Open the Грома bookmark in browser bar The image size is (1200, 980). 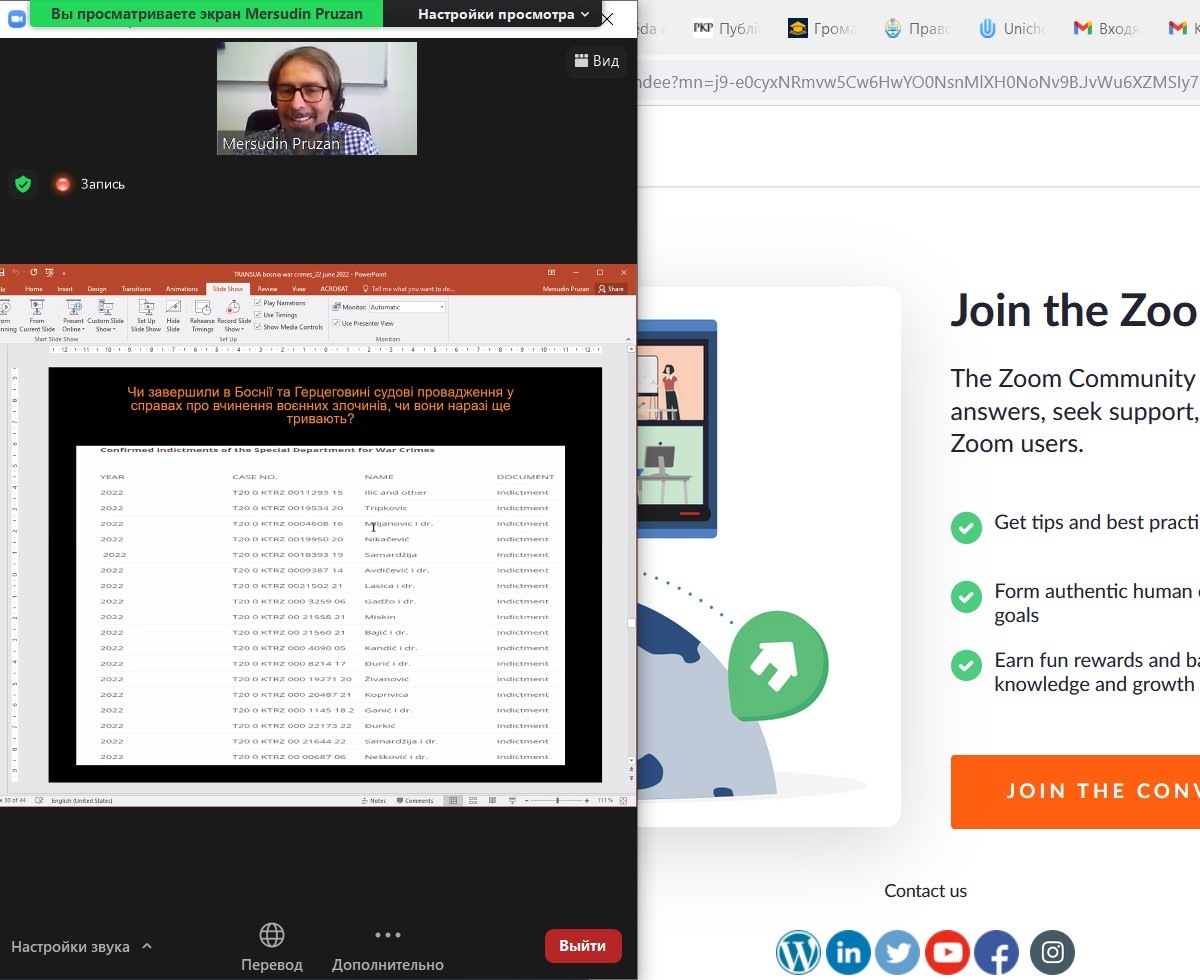[x=822, y=29]
